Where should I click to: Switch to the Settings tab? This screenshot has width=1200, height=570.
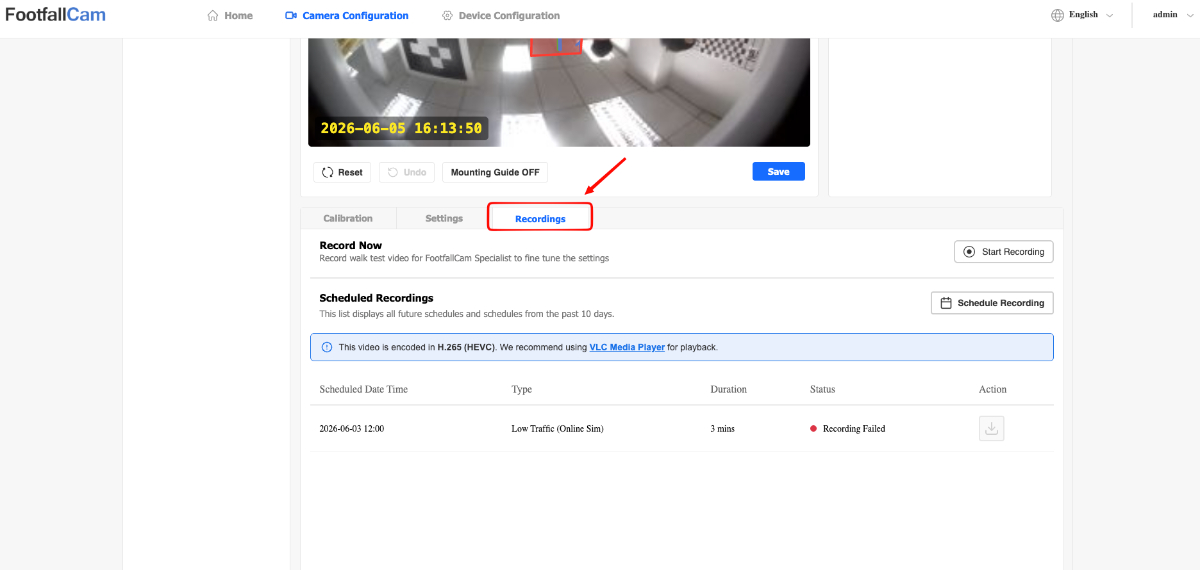(444, 218)
